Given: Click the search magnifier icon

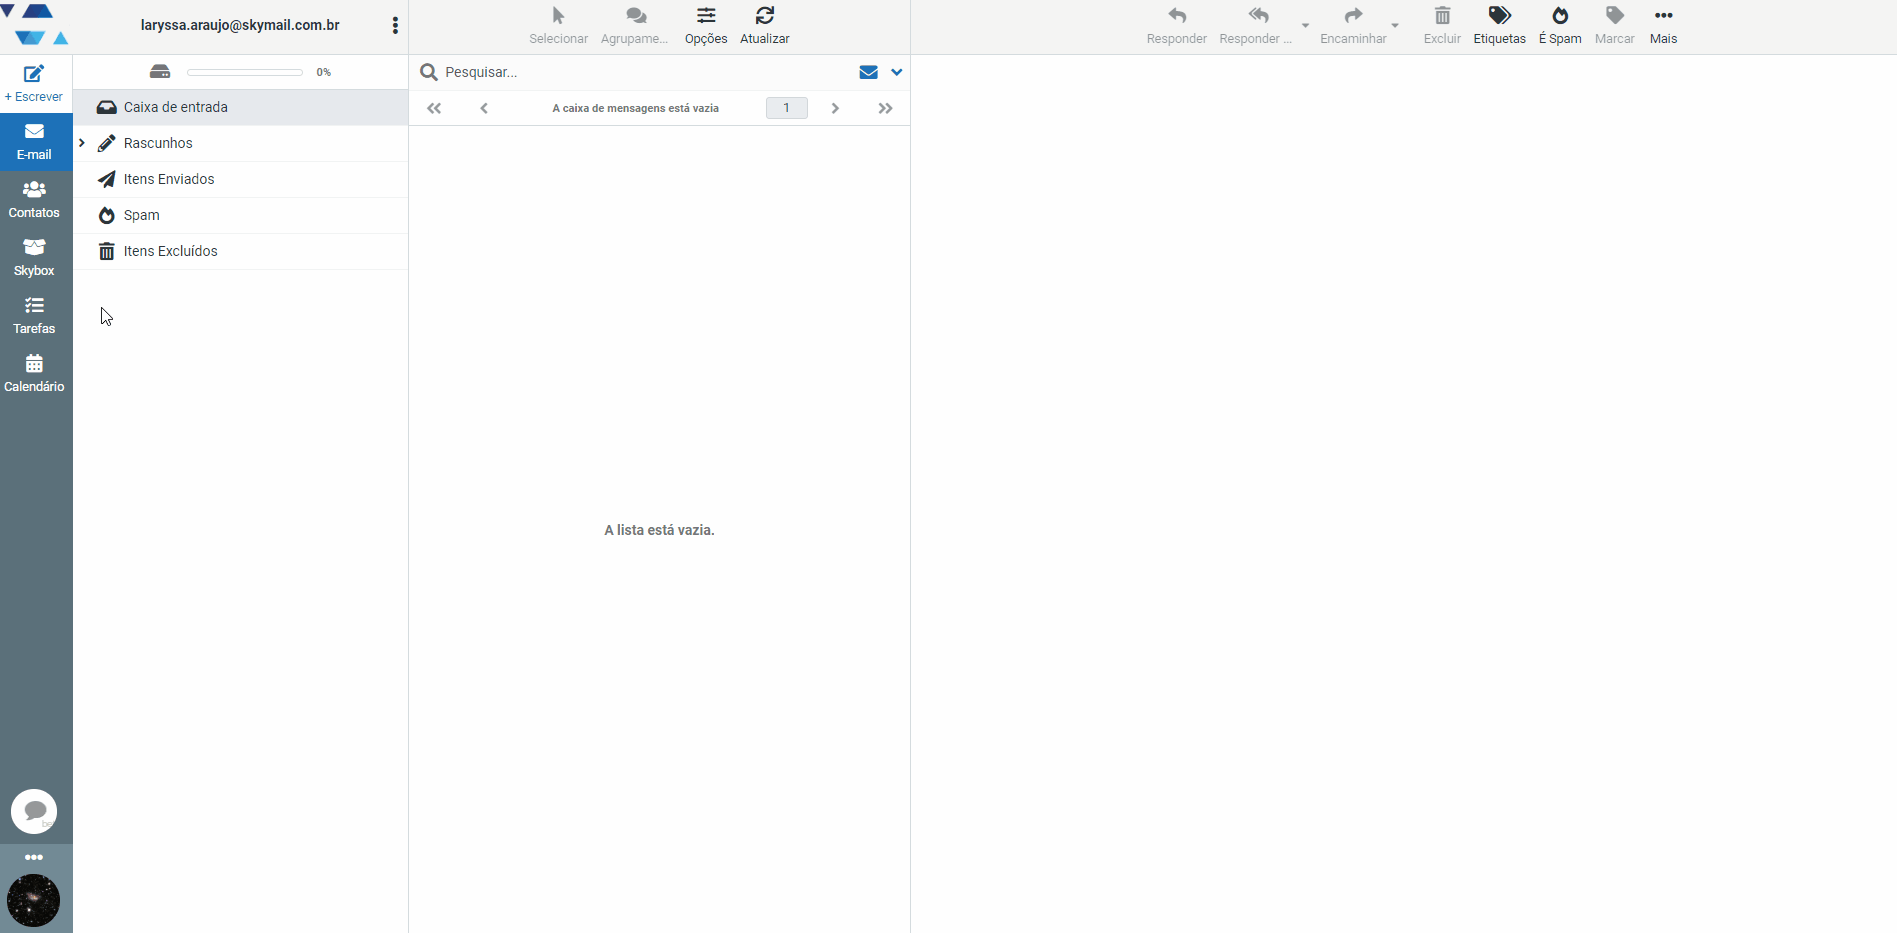Looking at the screenshot, I should pyautogui.click(x=429, y=72).
